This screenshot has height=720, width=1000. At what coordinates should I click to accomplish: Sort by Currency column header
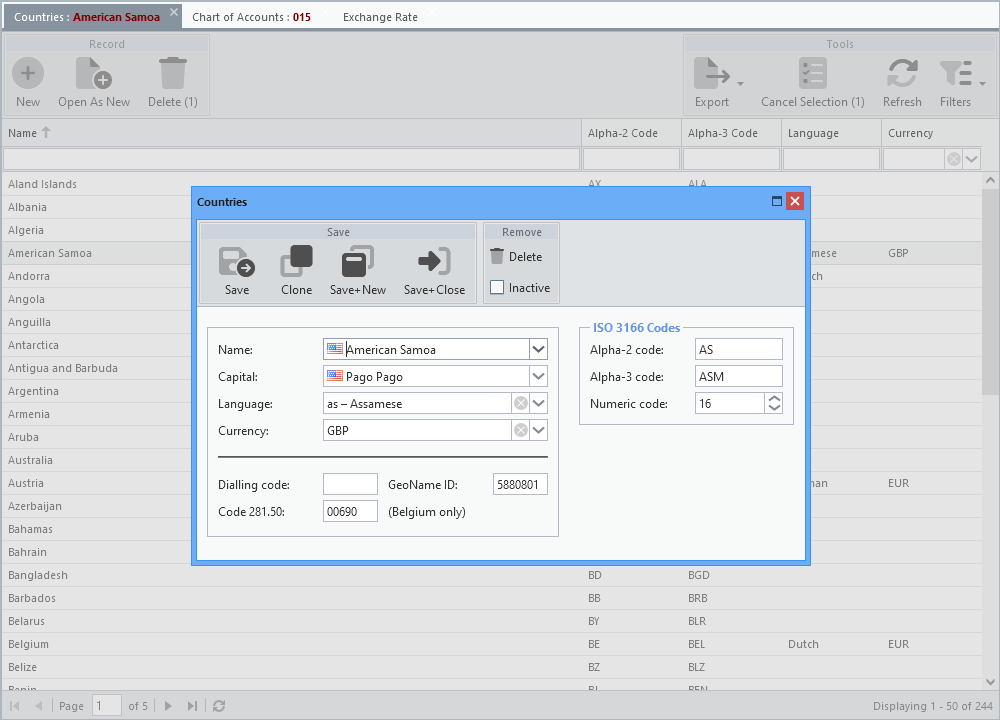pyautogui.click(x=932, y=133)
